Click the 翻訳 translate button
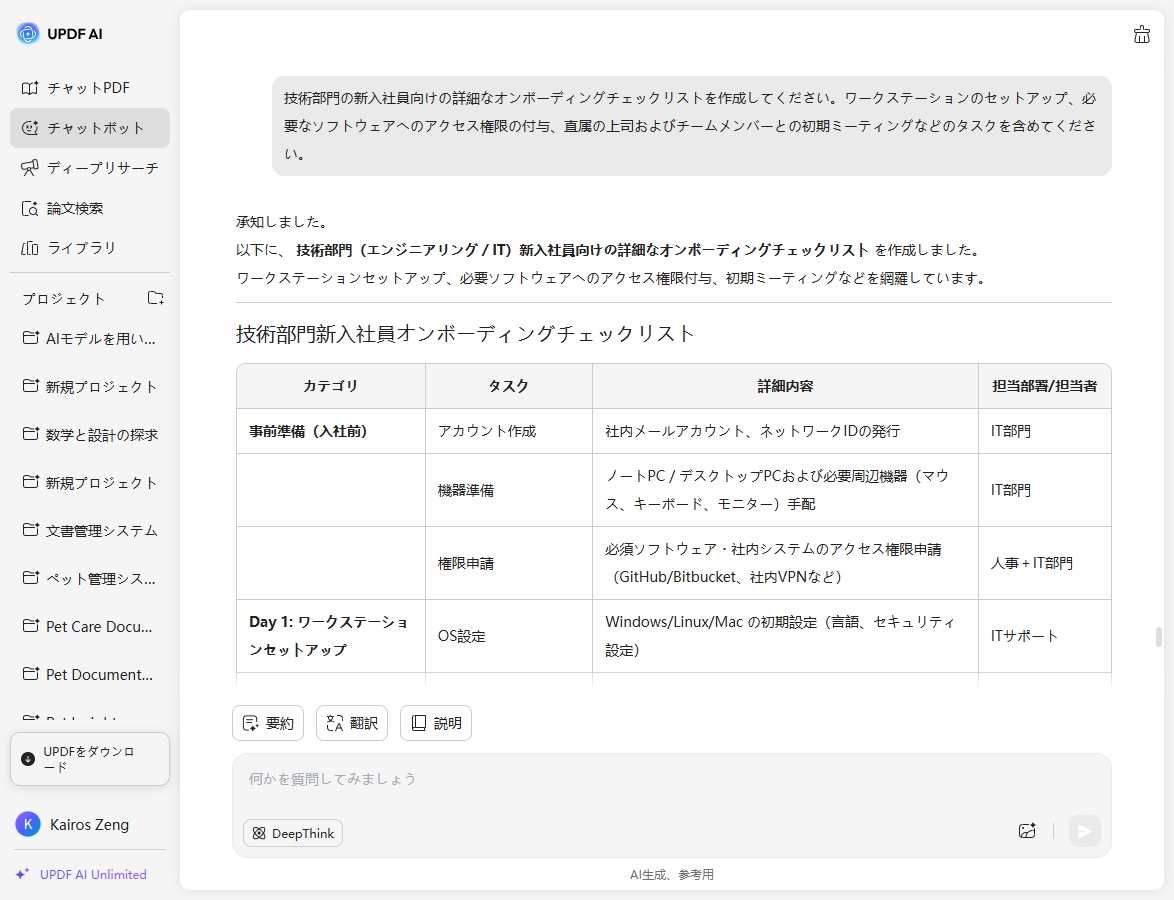 [352, 723]
